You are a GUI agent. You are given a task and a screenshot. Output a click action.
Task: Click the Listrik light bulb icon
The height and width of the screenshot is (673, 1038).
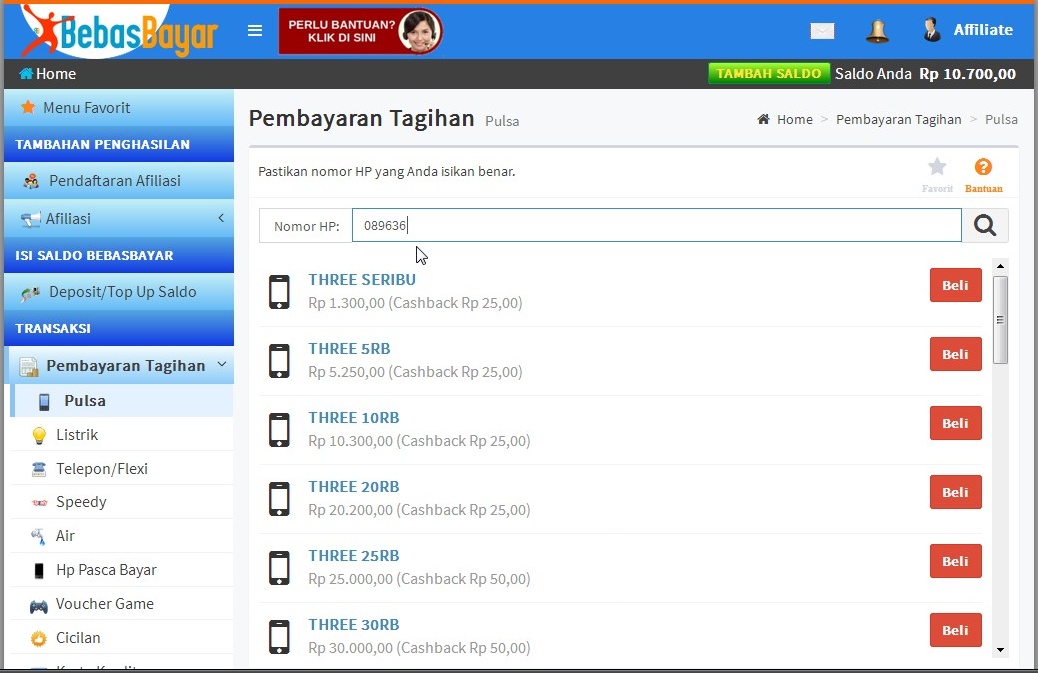pos(39,435)
